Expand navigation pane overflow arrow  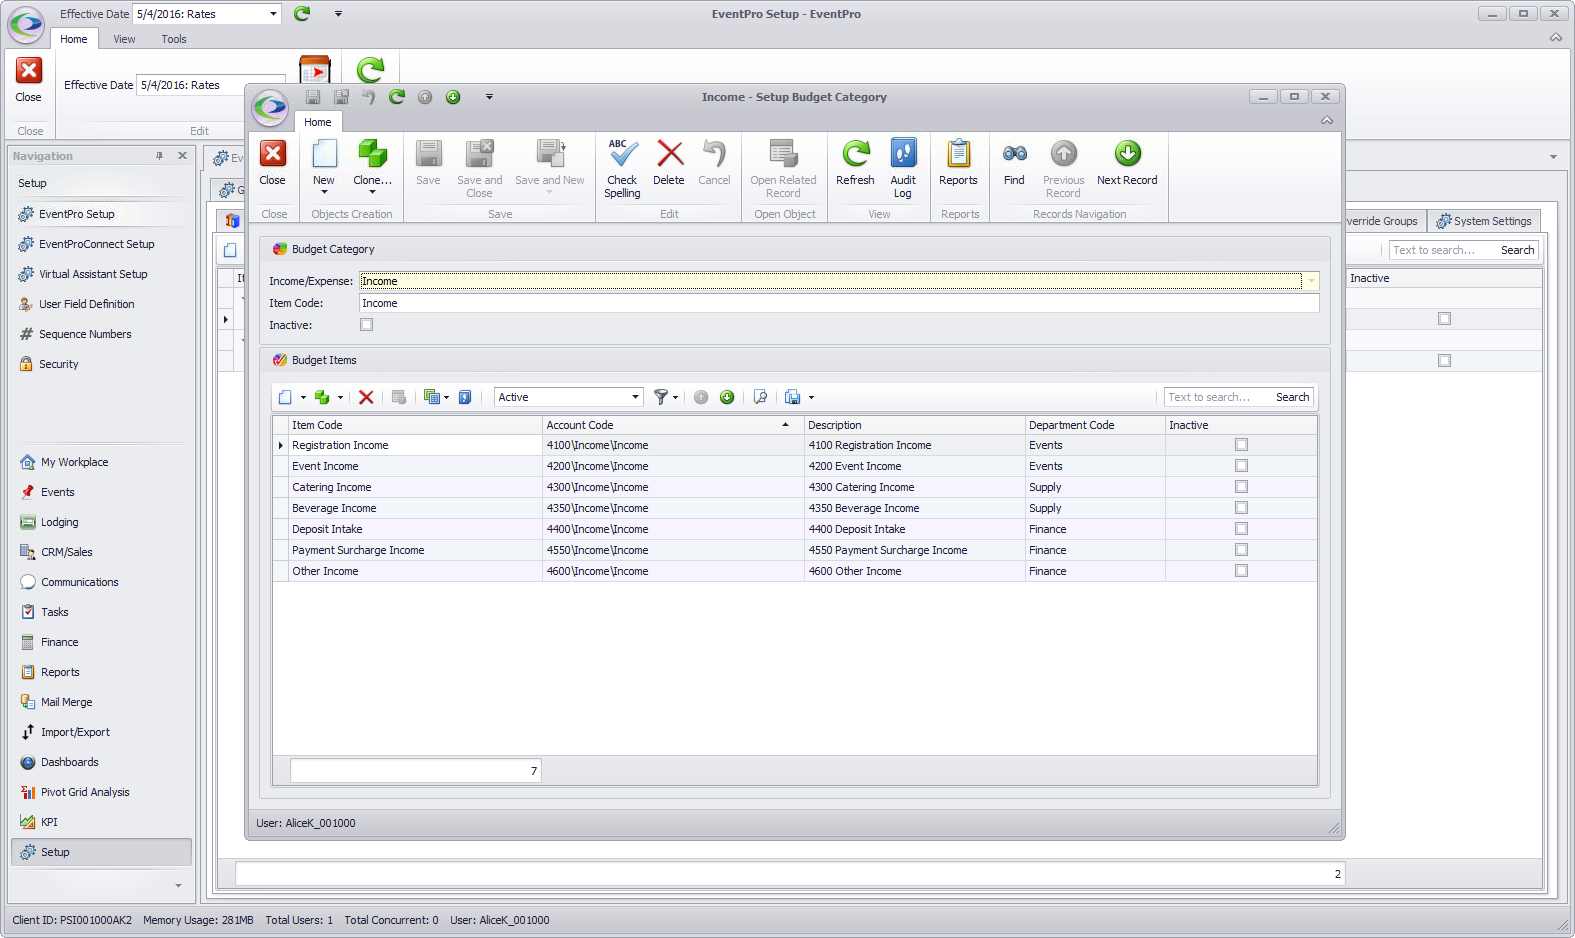(178, 885)
